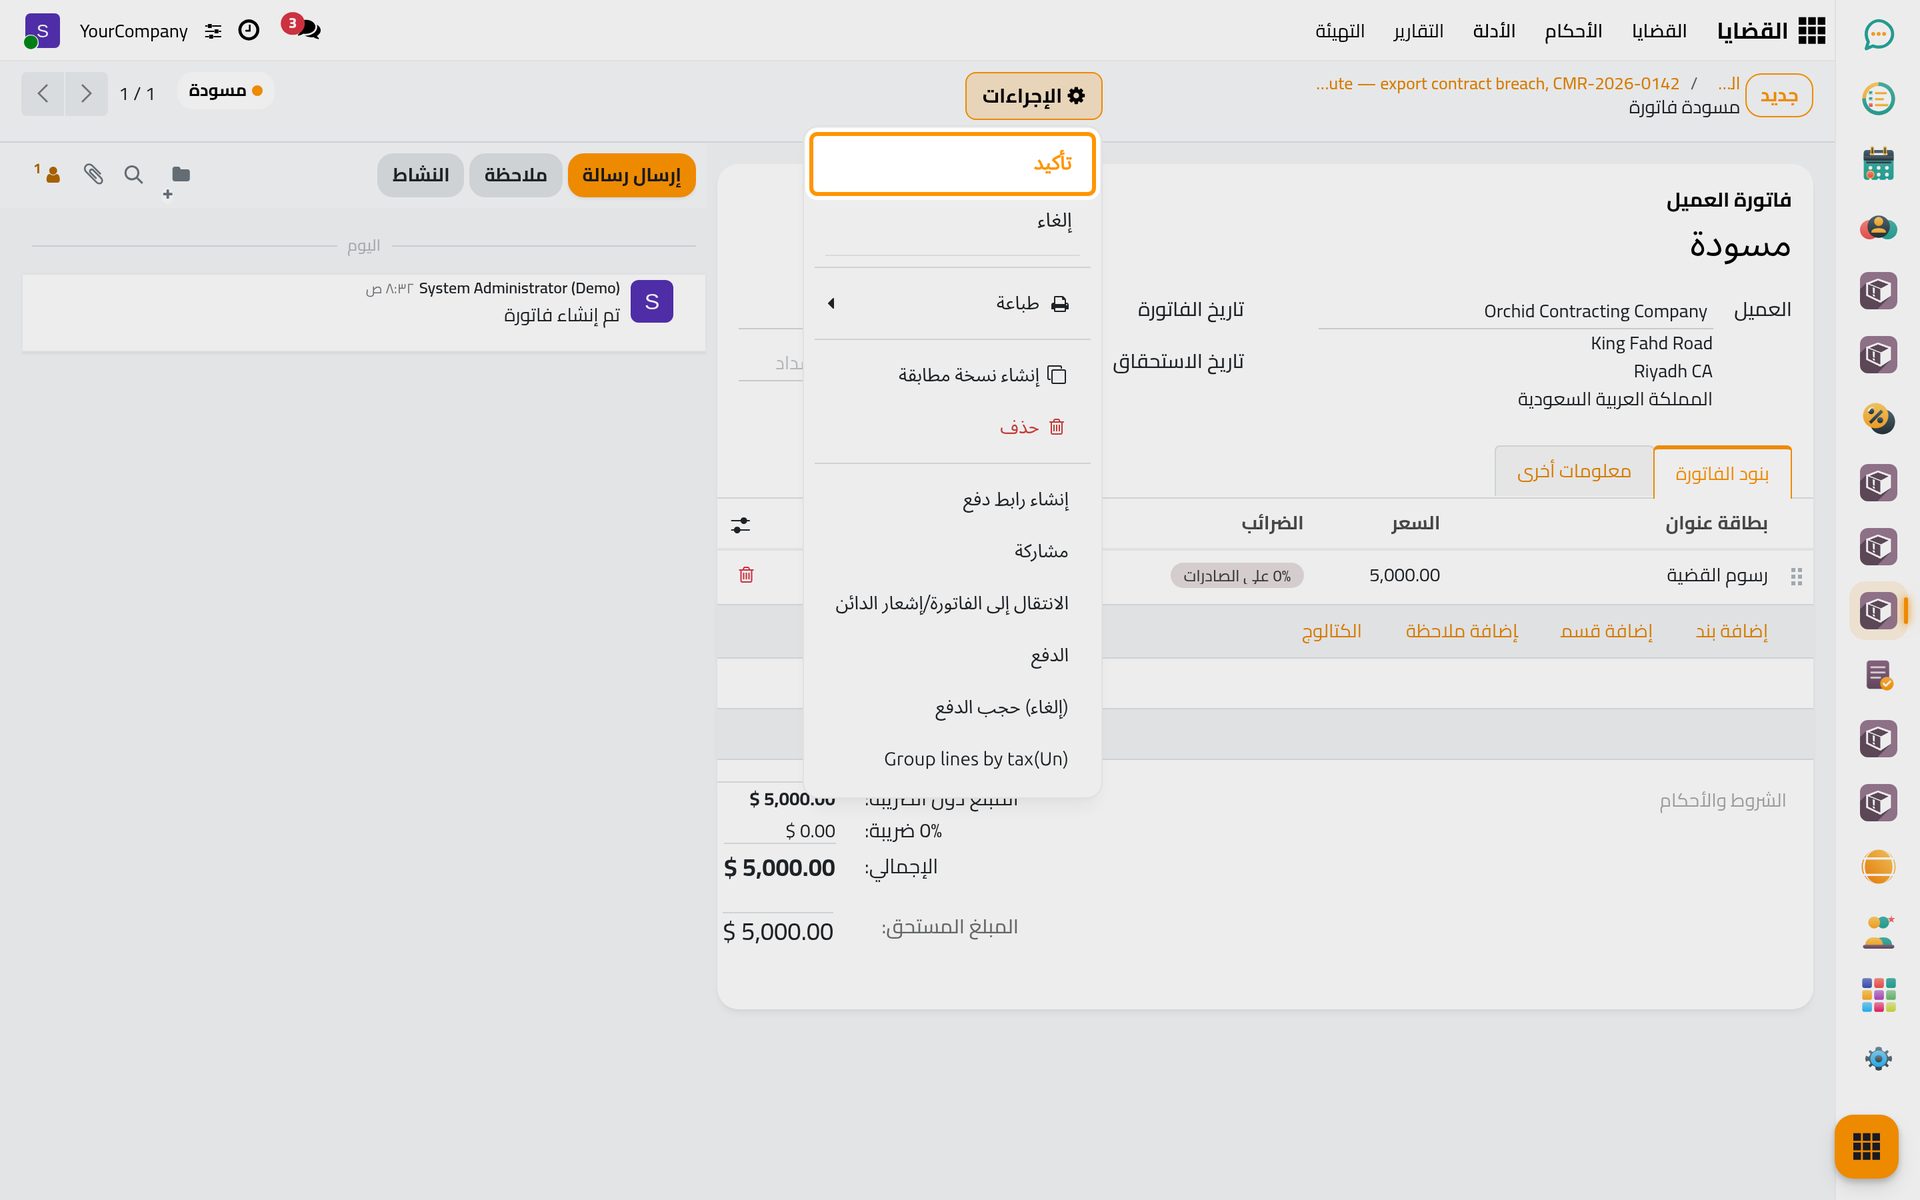Viewport: 1920px width, 1200px height.
Task: Open the Contacts app icon in sidebar
Action: tap(1878, 227)
